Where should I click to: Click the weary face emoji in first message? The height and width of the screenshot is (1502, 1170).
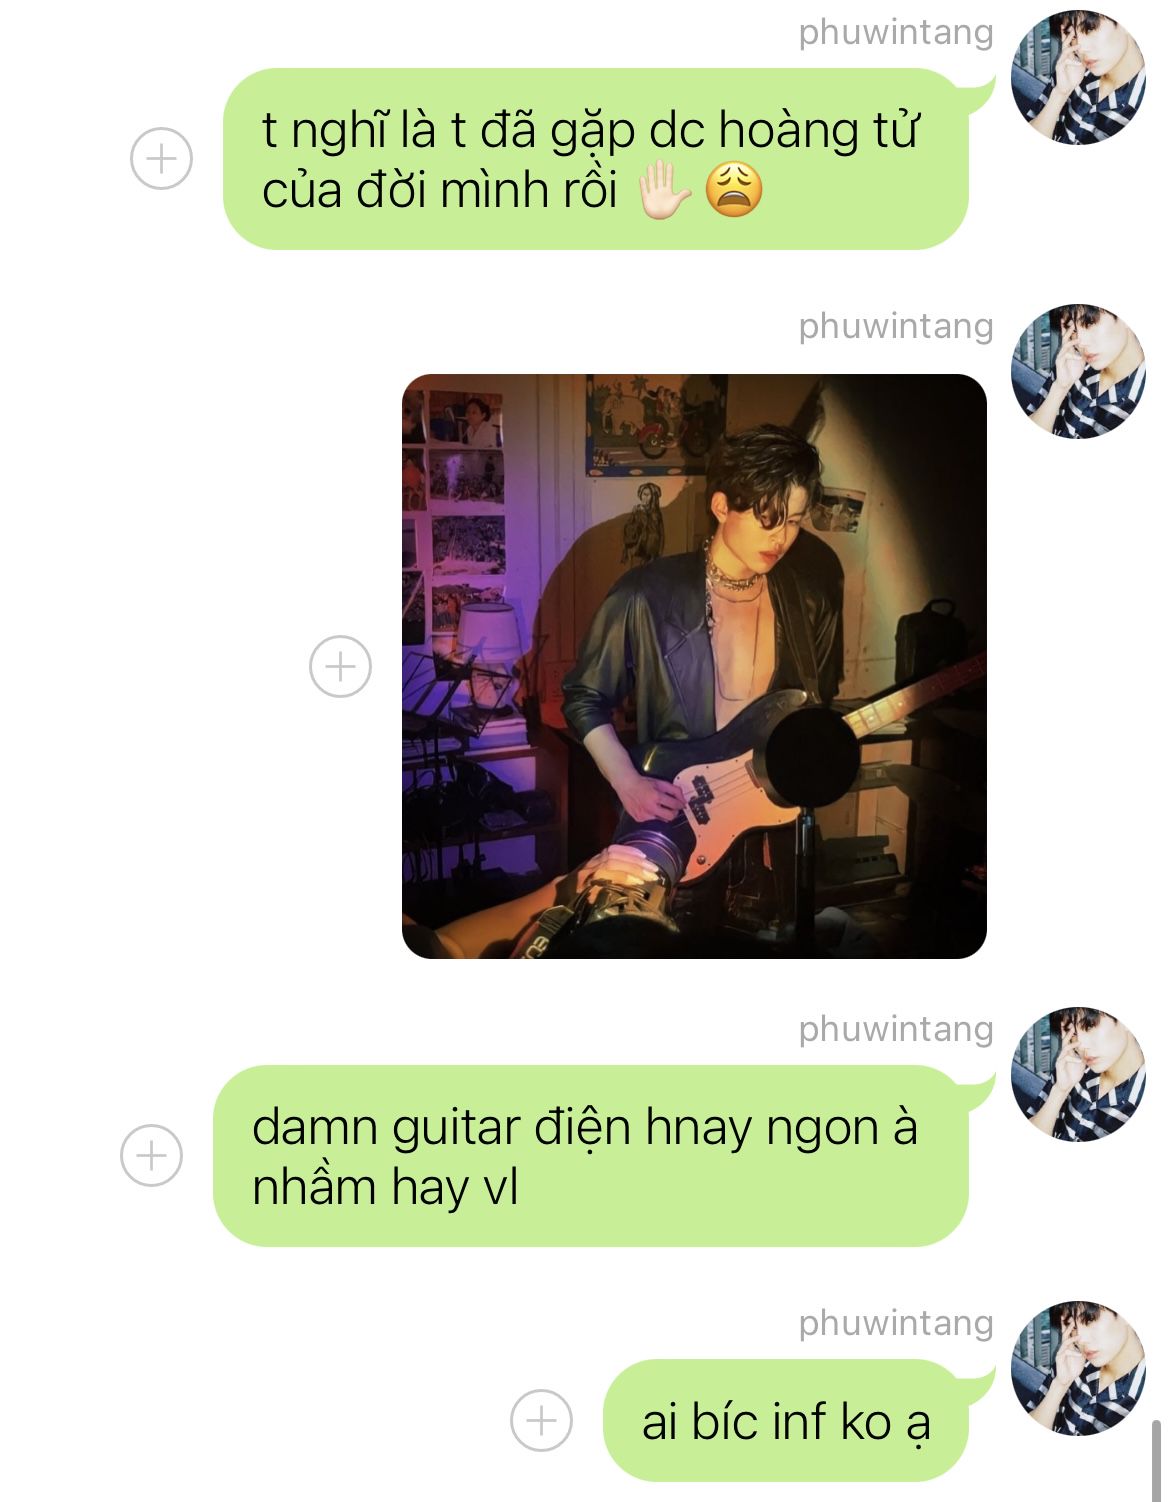[x=734, y=191]
